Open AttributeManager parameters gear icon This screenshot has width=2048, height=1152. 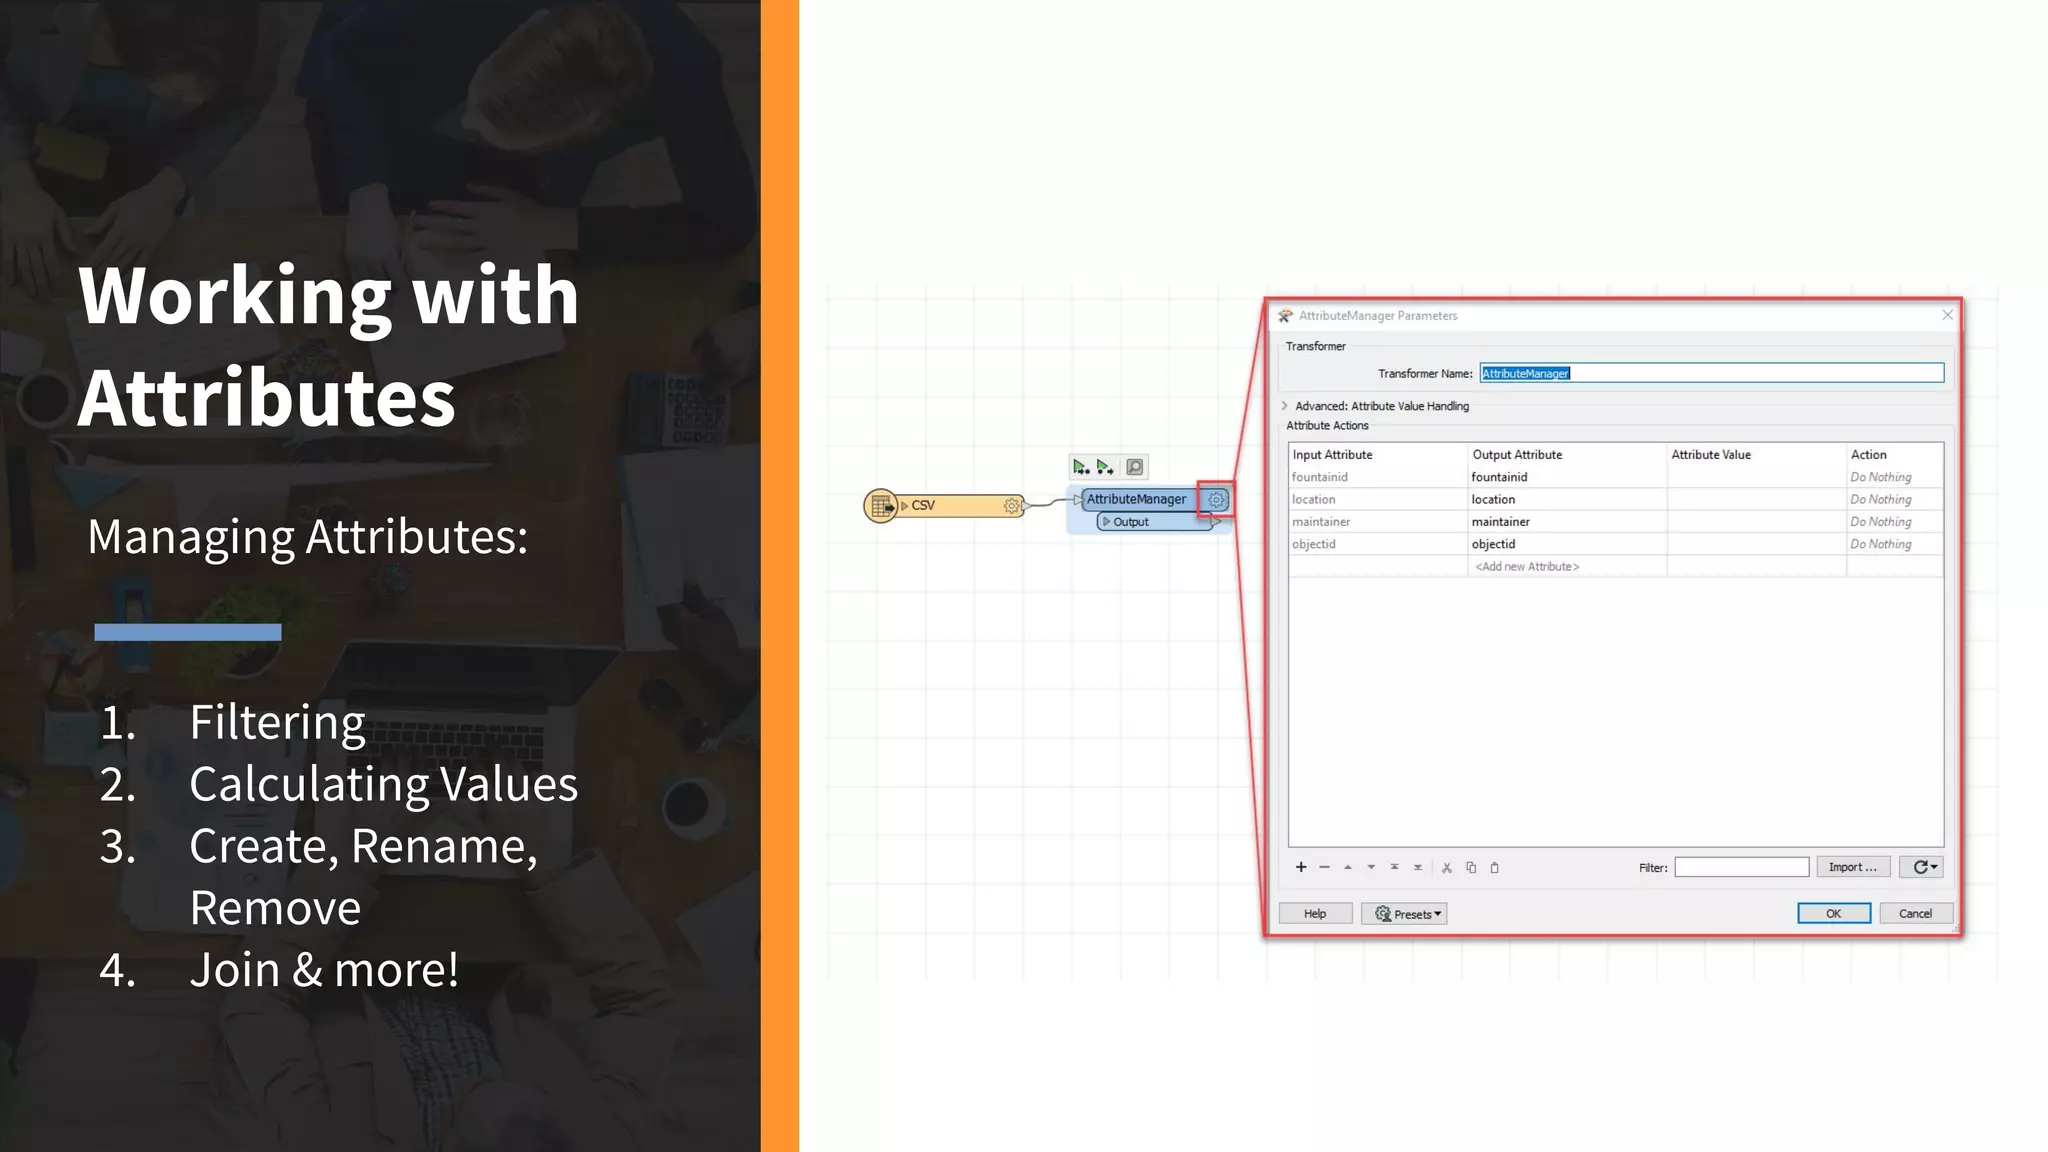(1216, 499)
